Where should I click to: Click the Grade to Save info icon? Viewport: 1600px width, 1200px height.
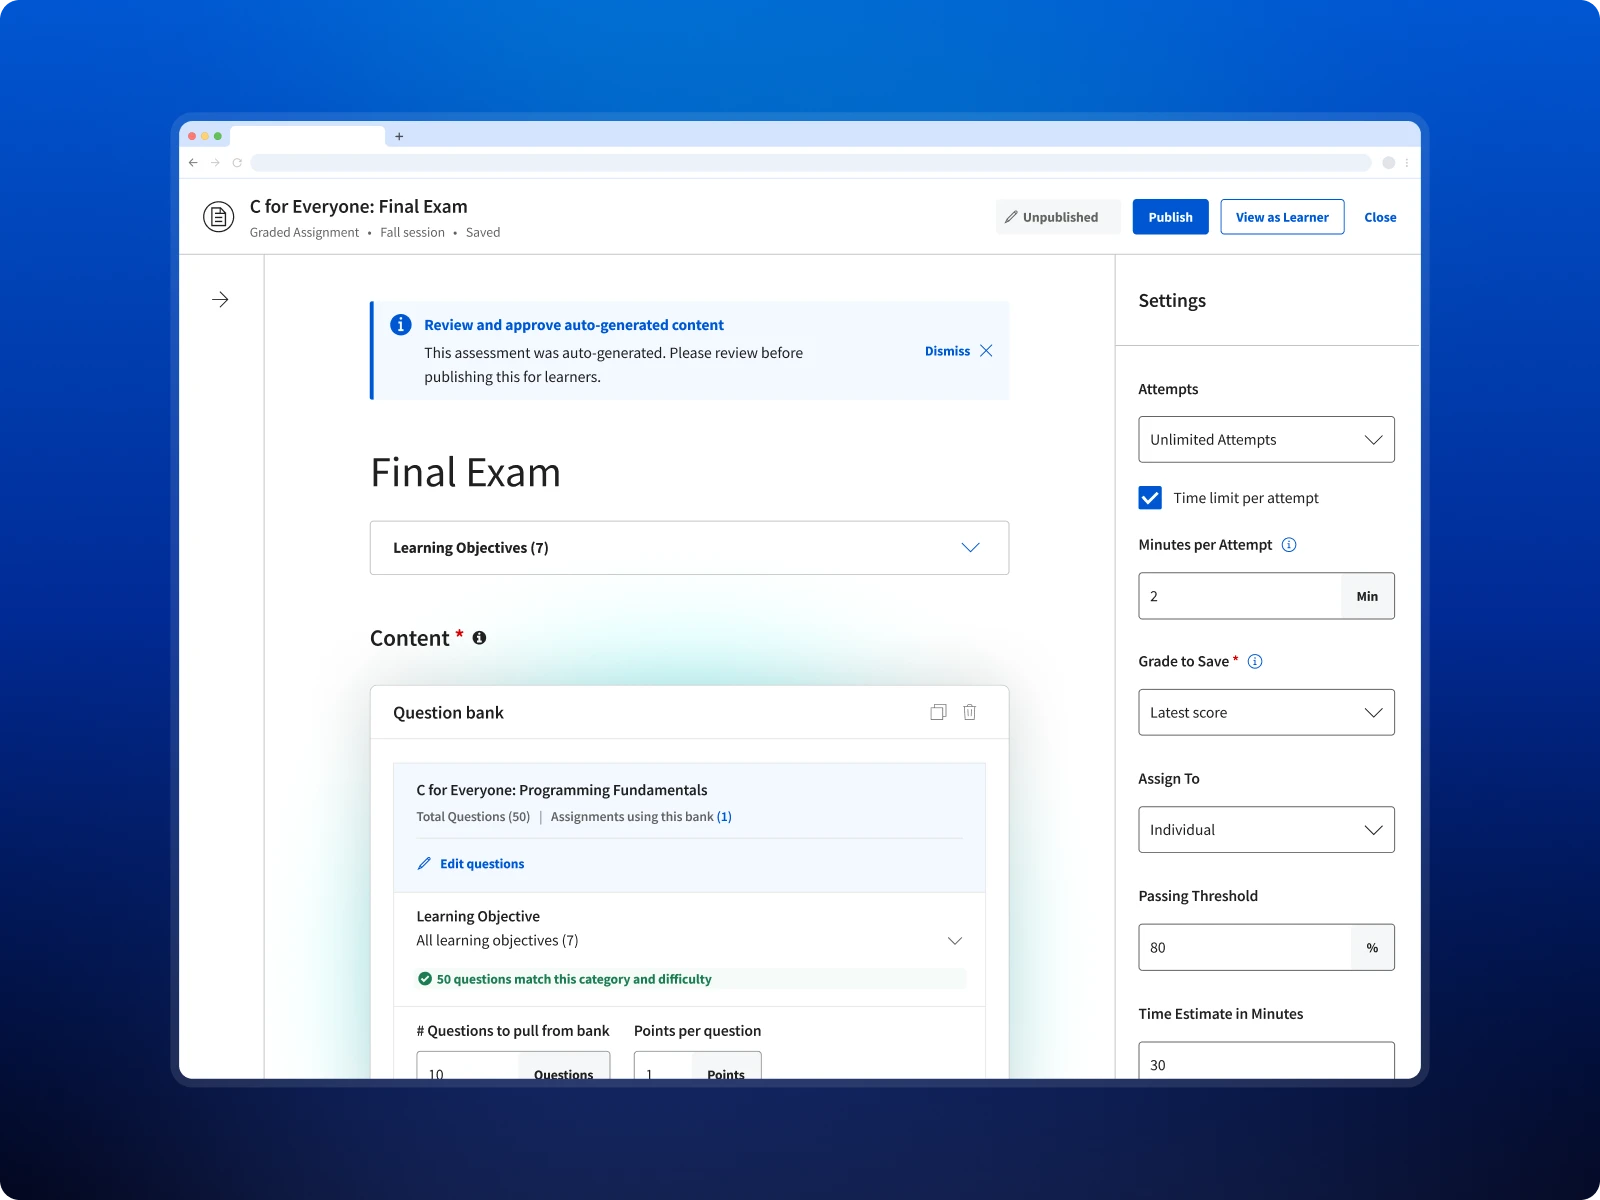tap(1255, 661)
